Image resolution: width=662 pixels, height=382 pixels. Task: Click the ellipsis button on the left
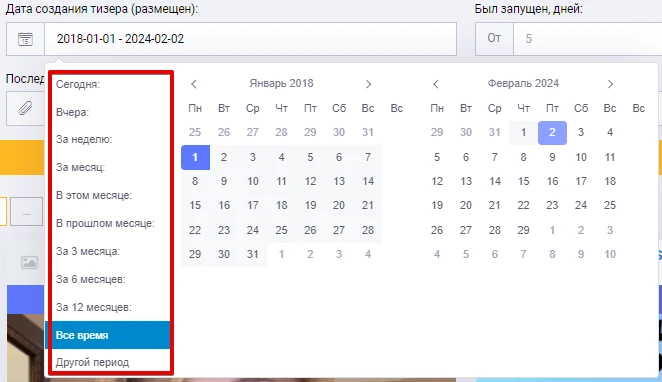pyautogui.click(x=27, y=211)
